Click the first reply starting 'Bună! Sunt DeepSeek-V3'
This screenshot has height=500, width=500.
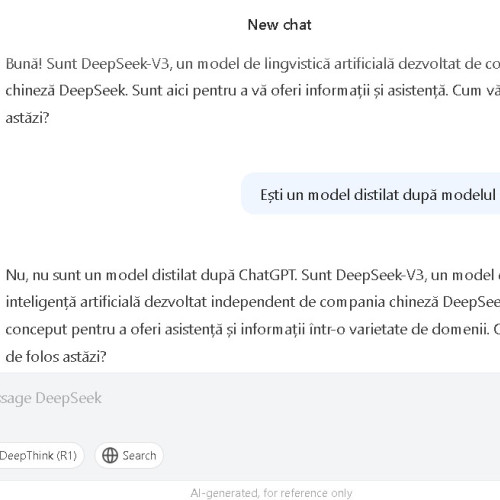tap(253, 91)
